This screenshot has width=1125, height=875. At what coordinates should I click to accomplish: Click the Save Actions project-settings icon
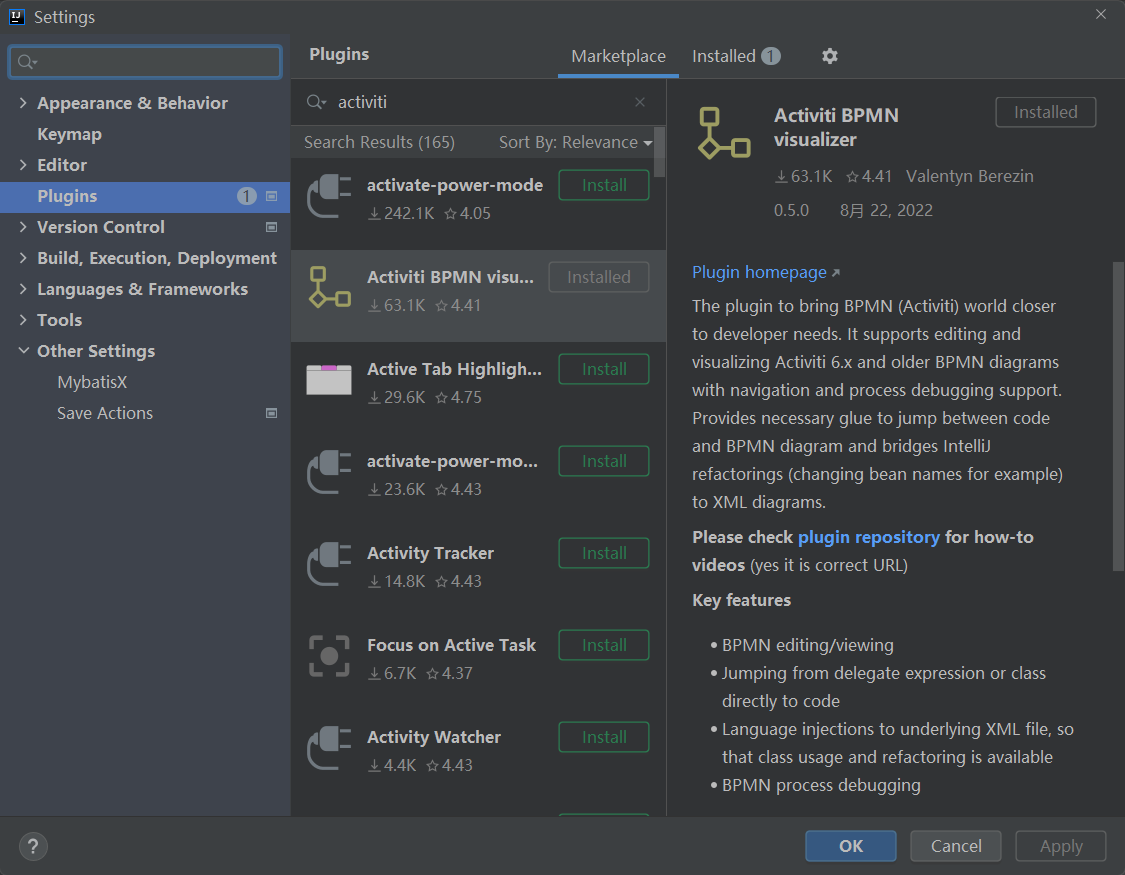pyautogui.click(x=272, y=413)
